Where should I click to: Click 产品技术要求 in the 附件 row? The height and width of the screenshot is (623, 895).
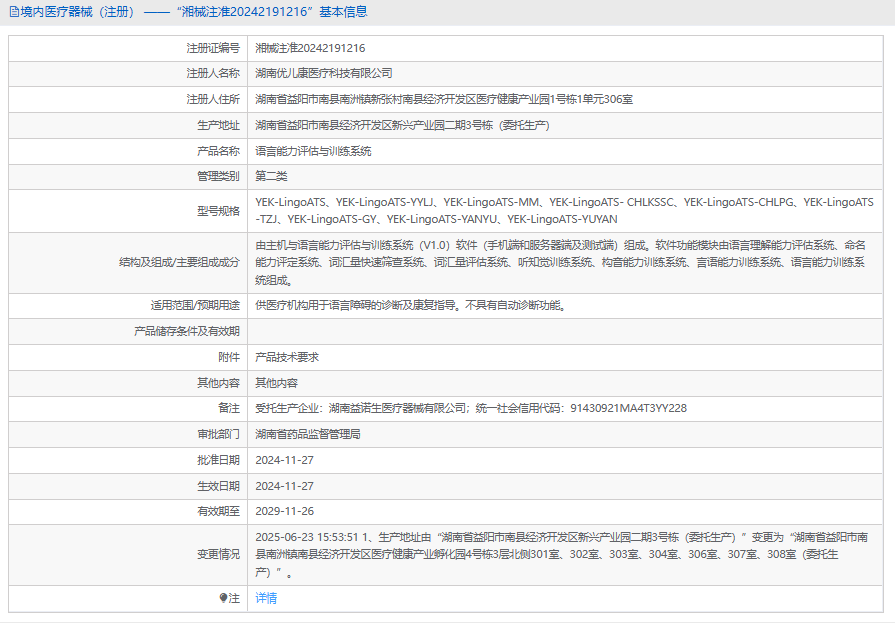click(x=287, y=357)
